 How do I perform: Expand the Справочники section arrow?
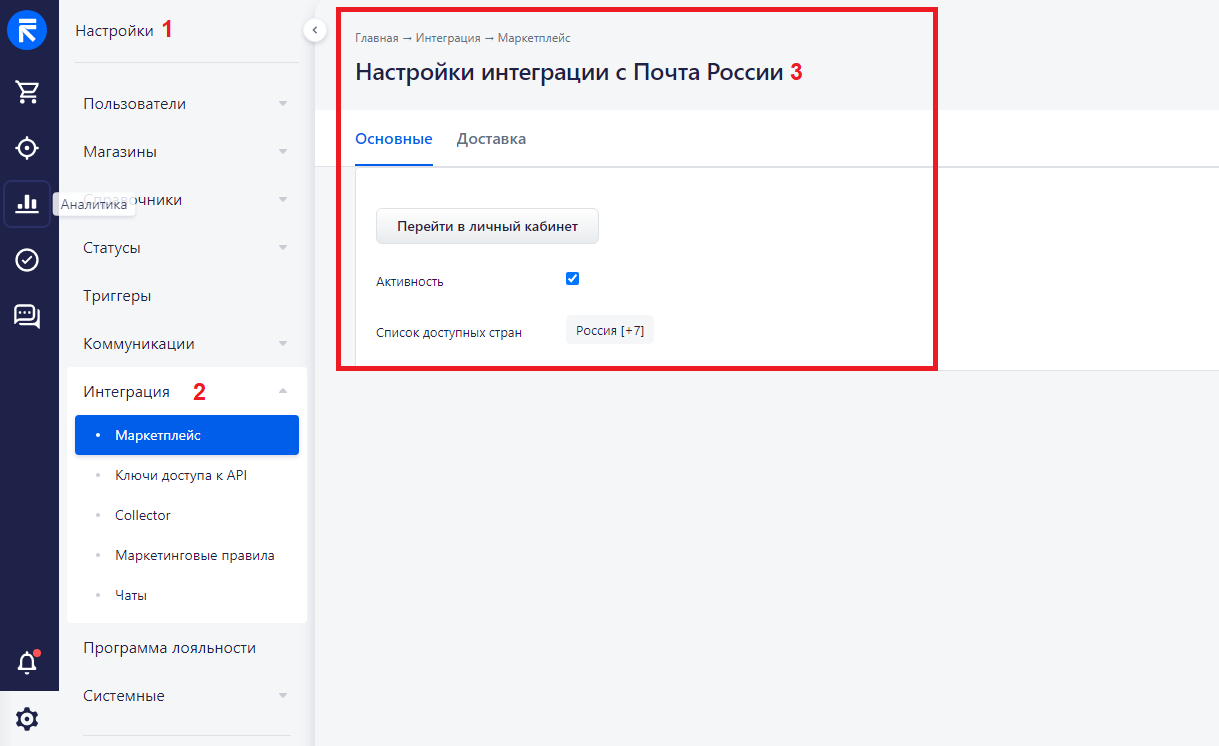[x=283, y=200]
